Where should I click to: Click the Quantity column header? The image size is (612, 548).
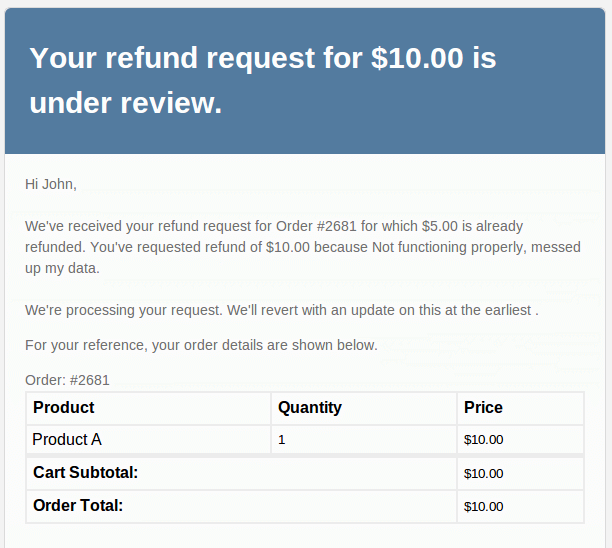(x=310, y=407)
